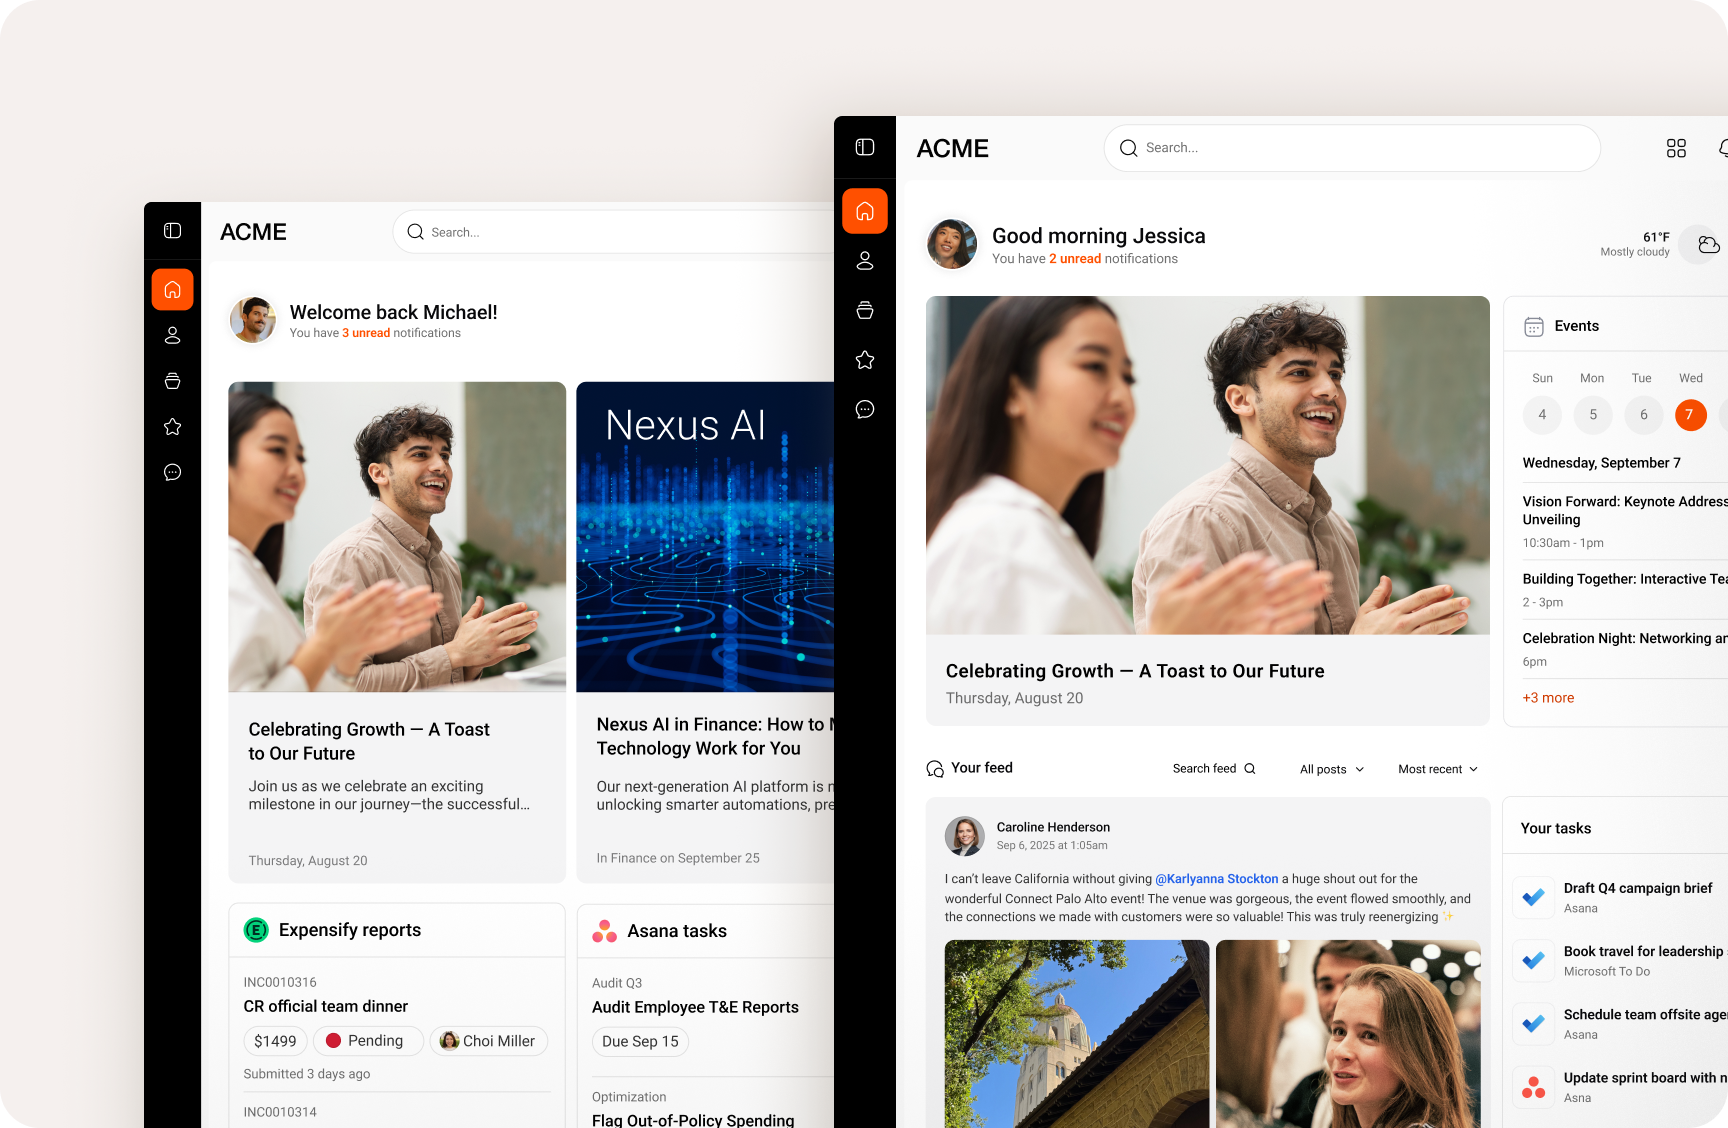1728x1128 pixels.
Task: Open Nexus AI in Finance article title
Action: point(715,736)
